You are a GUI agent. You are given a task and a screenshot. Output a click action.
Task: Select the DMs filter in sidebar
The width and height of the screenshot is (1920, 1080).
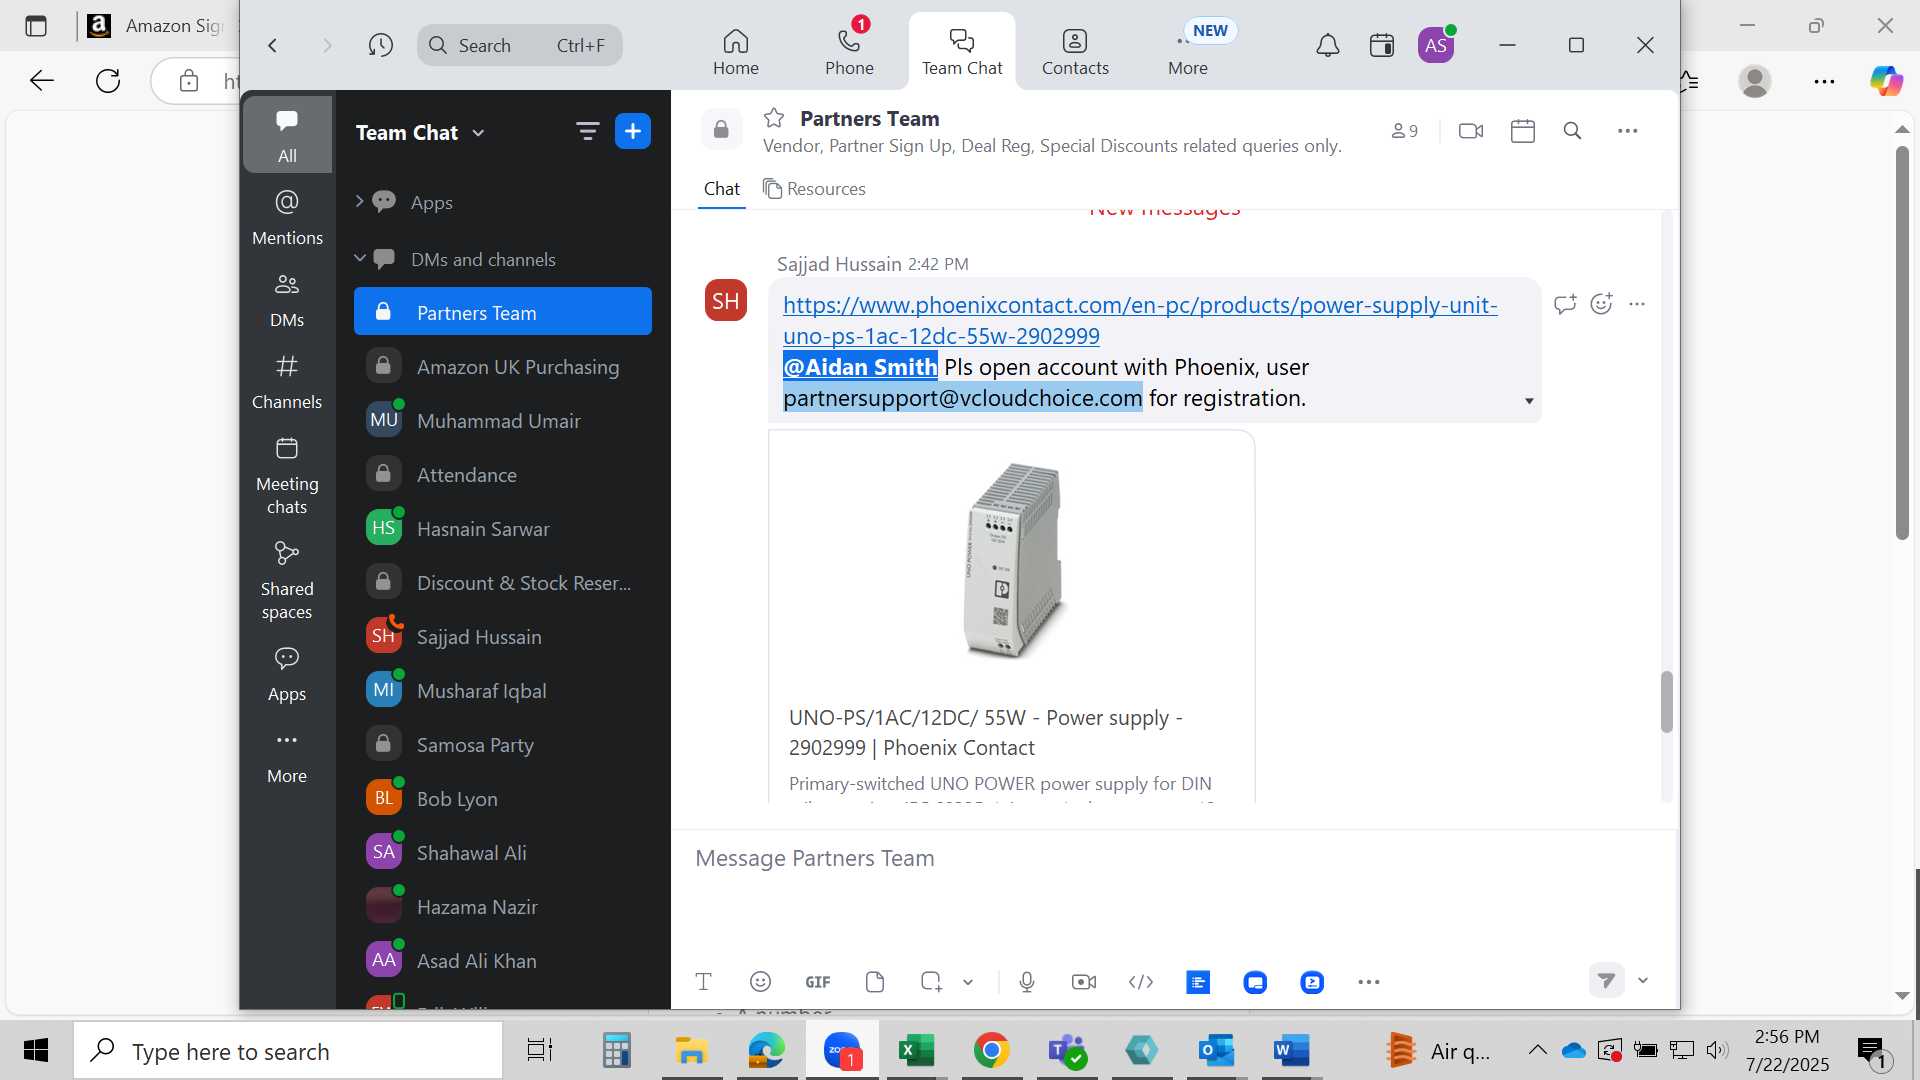287,300
